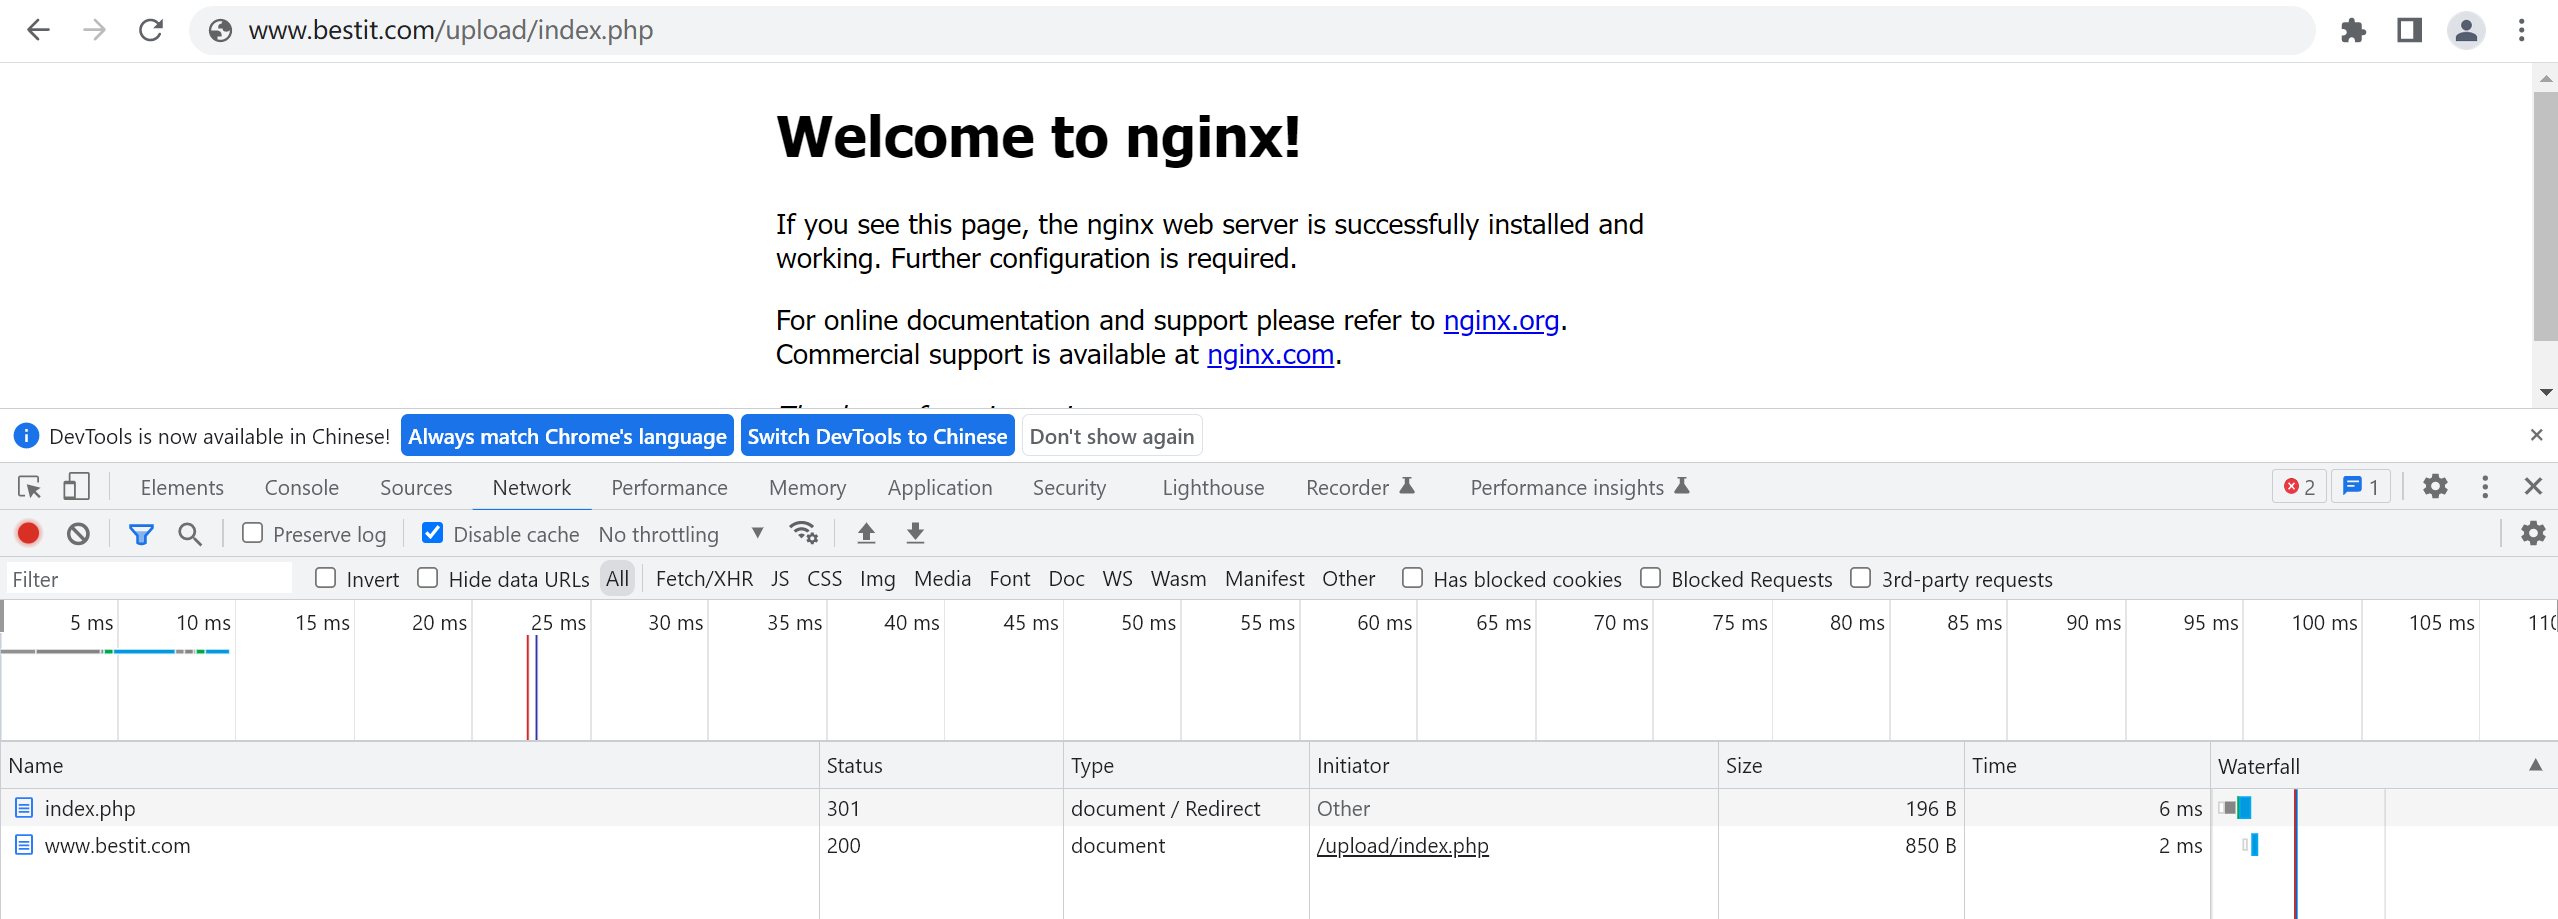Open /upload/index.php initiator link
The image size is (2558, 919).
pos(1402,846)
